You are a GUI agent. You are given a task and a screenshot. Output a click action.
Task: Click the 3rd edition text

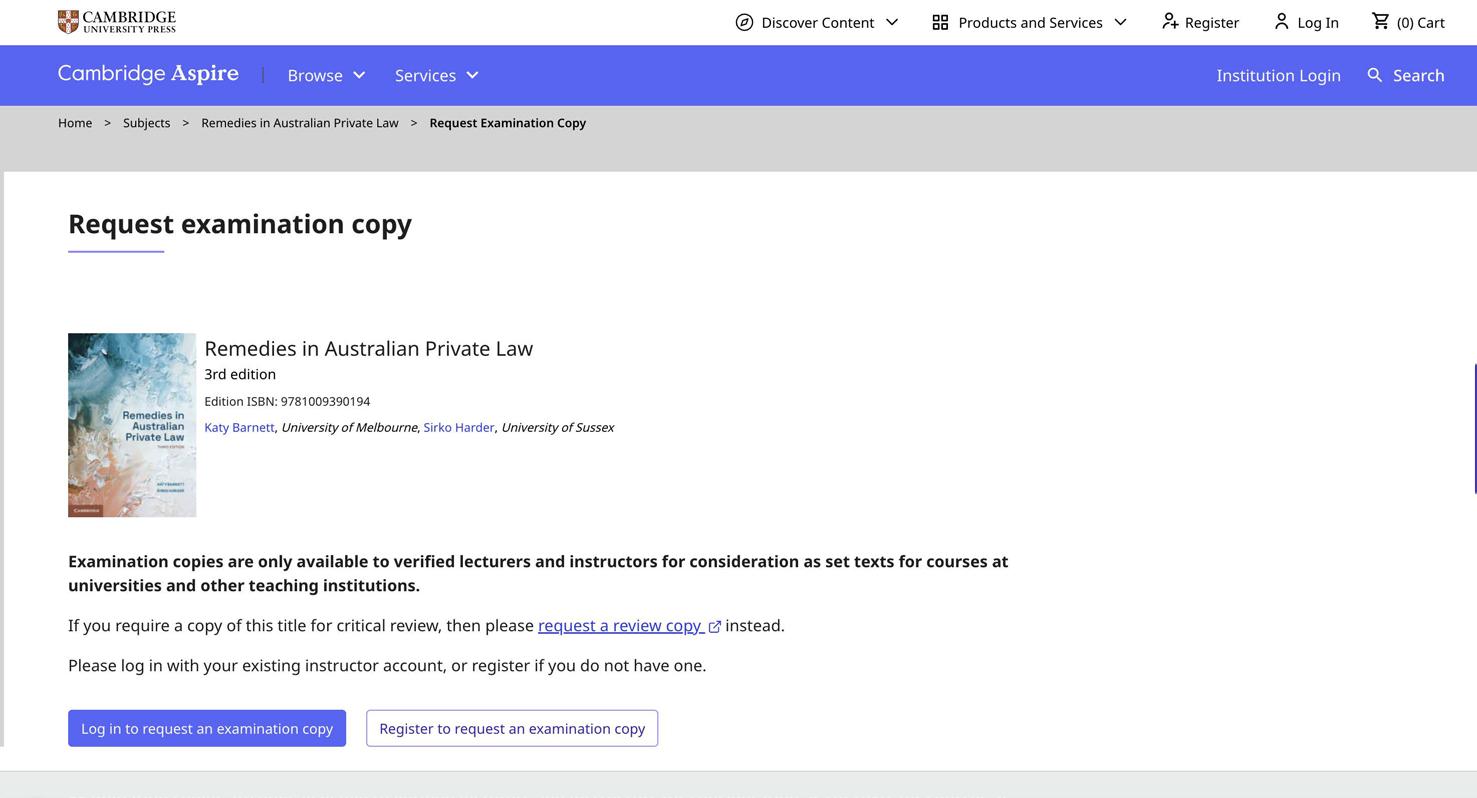(x=240, y=374)
